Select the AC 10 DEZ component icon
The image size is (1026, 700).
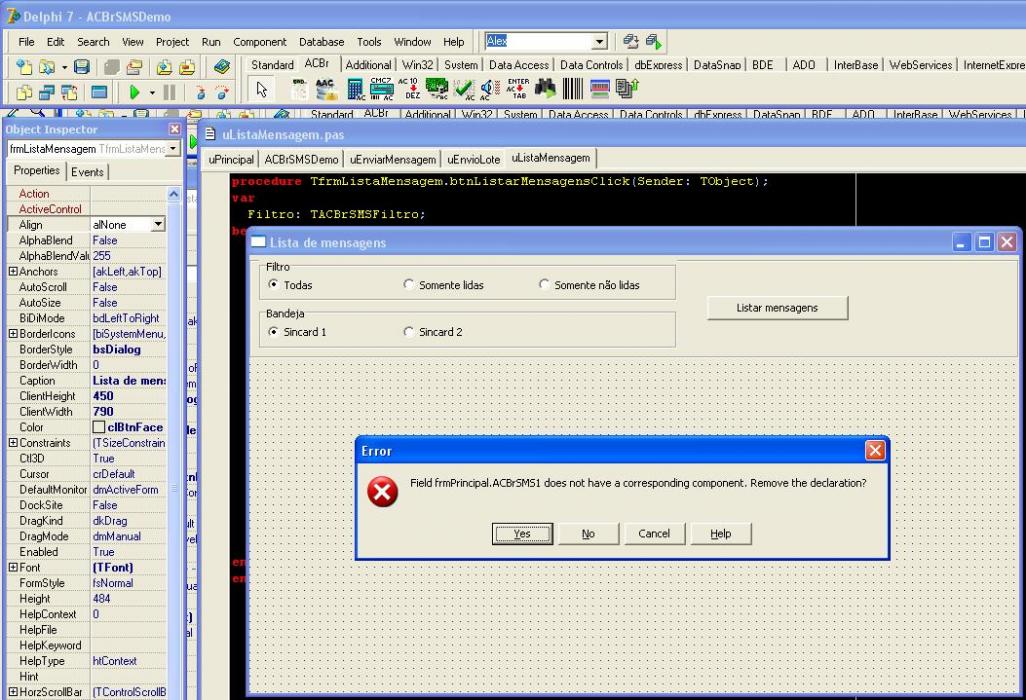pyautogui.click(x=410, y=89)
